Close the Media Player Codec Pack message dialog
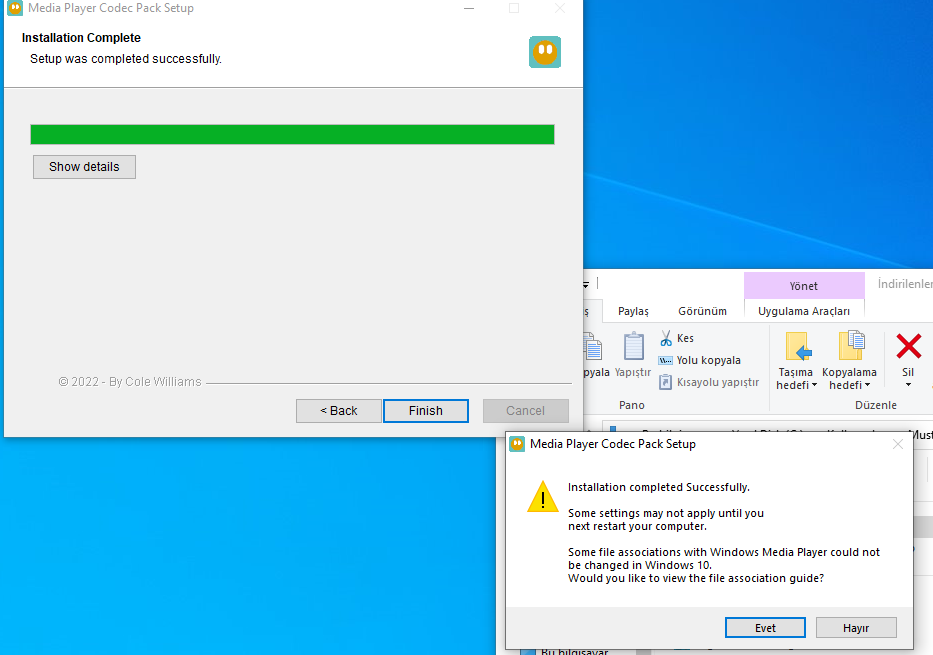The width and height of the screenshot is (933, 655). click(898, 444)
